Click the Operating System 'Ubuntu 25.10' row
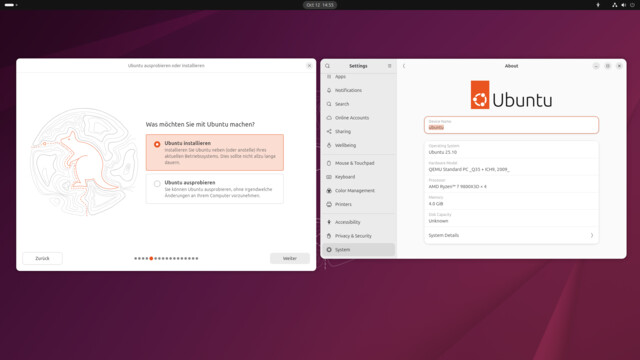 coord(511,149)
